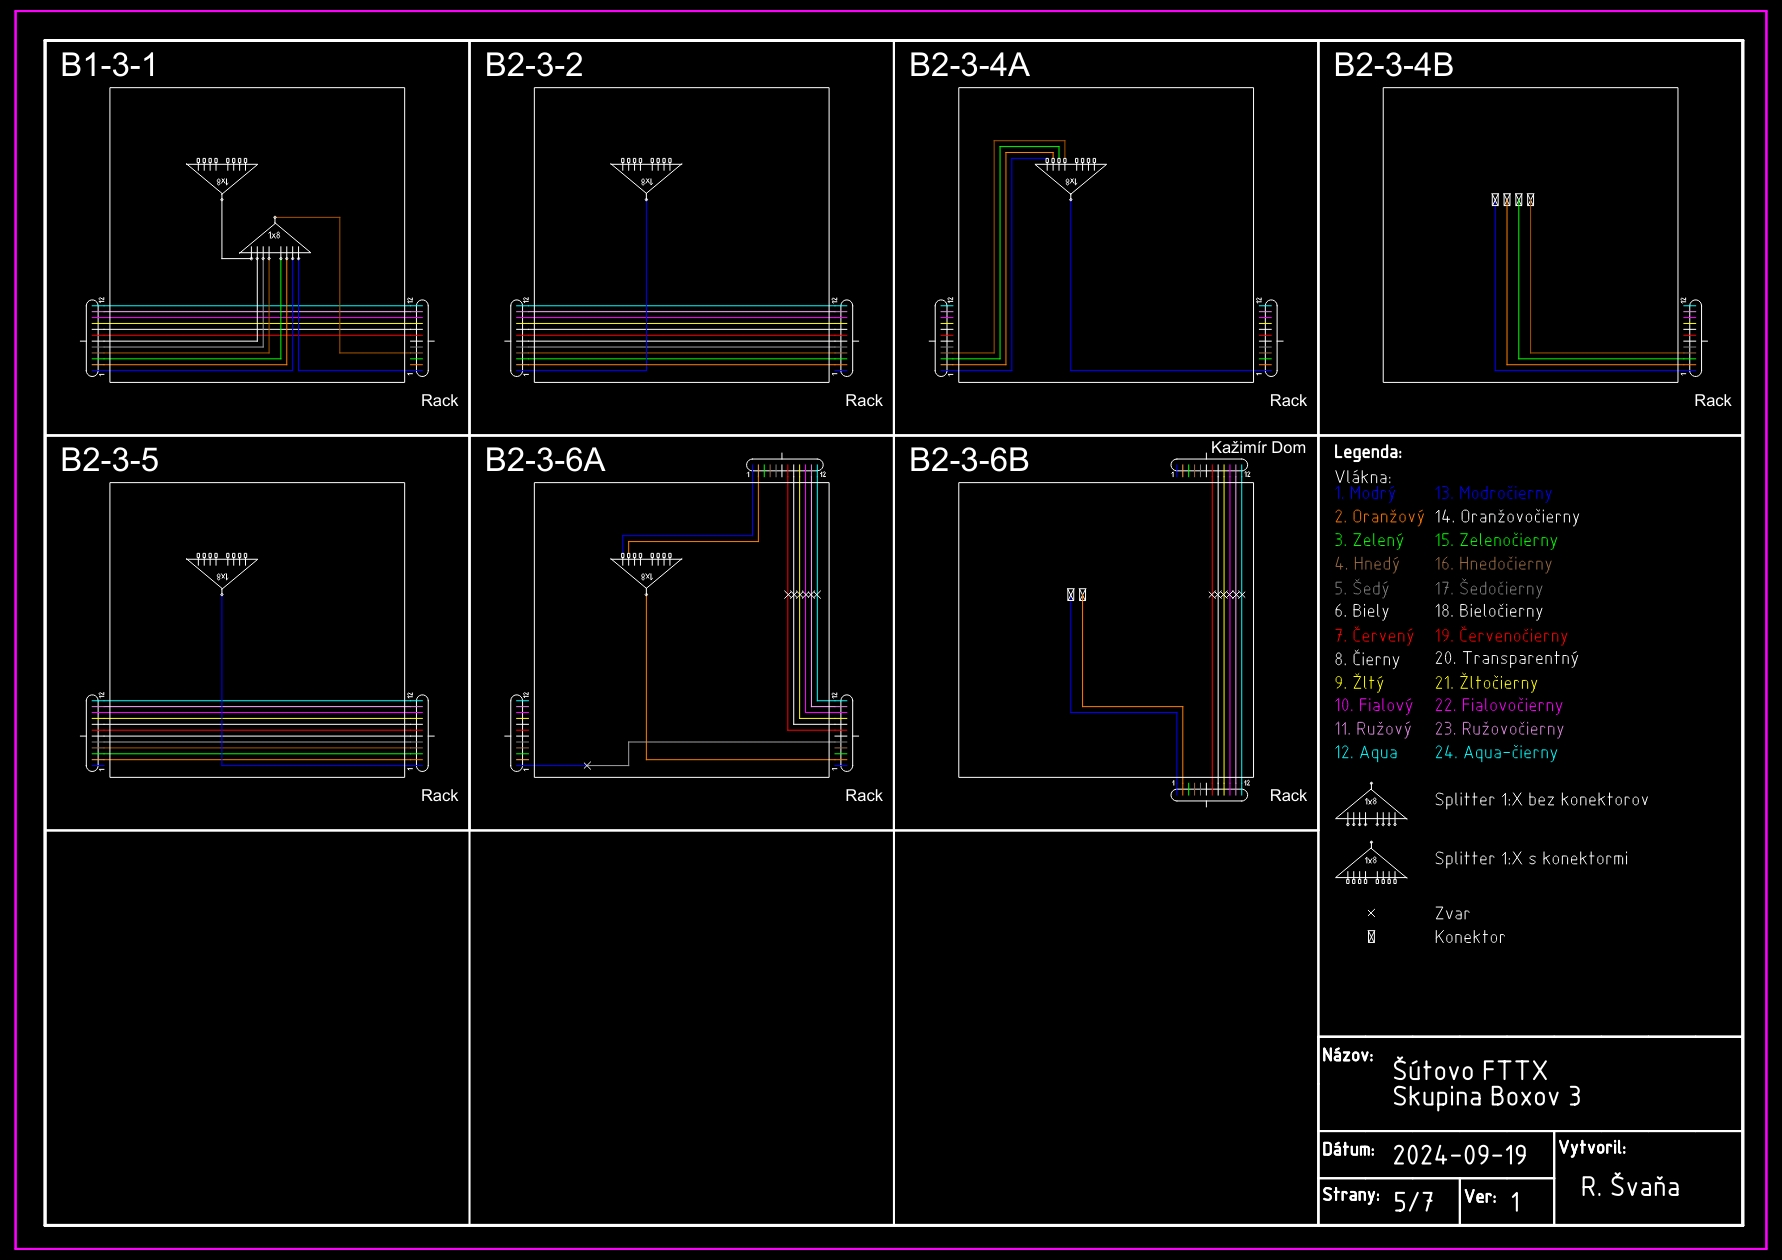Click the Zvar weld symbol in legend
The height and width of the screenshot is (1260, 1782).
pos(1371,913)
